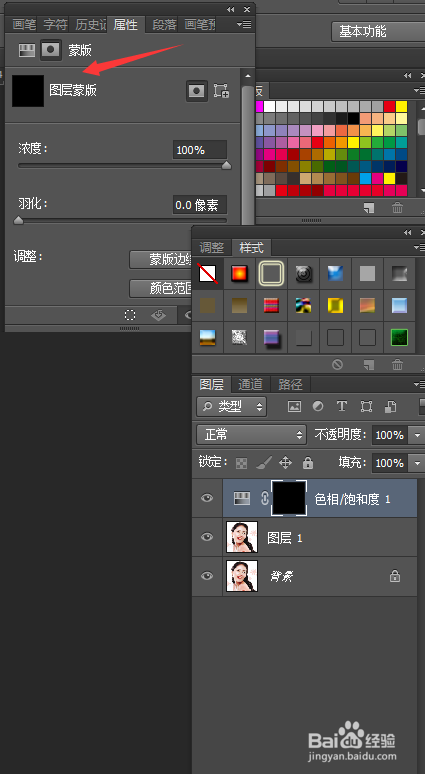
Task: Open the 不透明度 dropdown arrow
Action: 418,435
